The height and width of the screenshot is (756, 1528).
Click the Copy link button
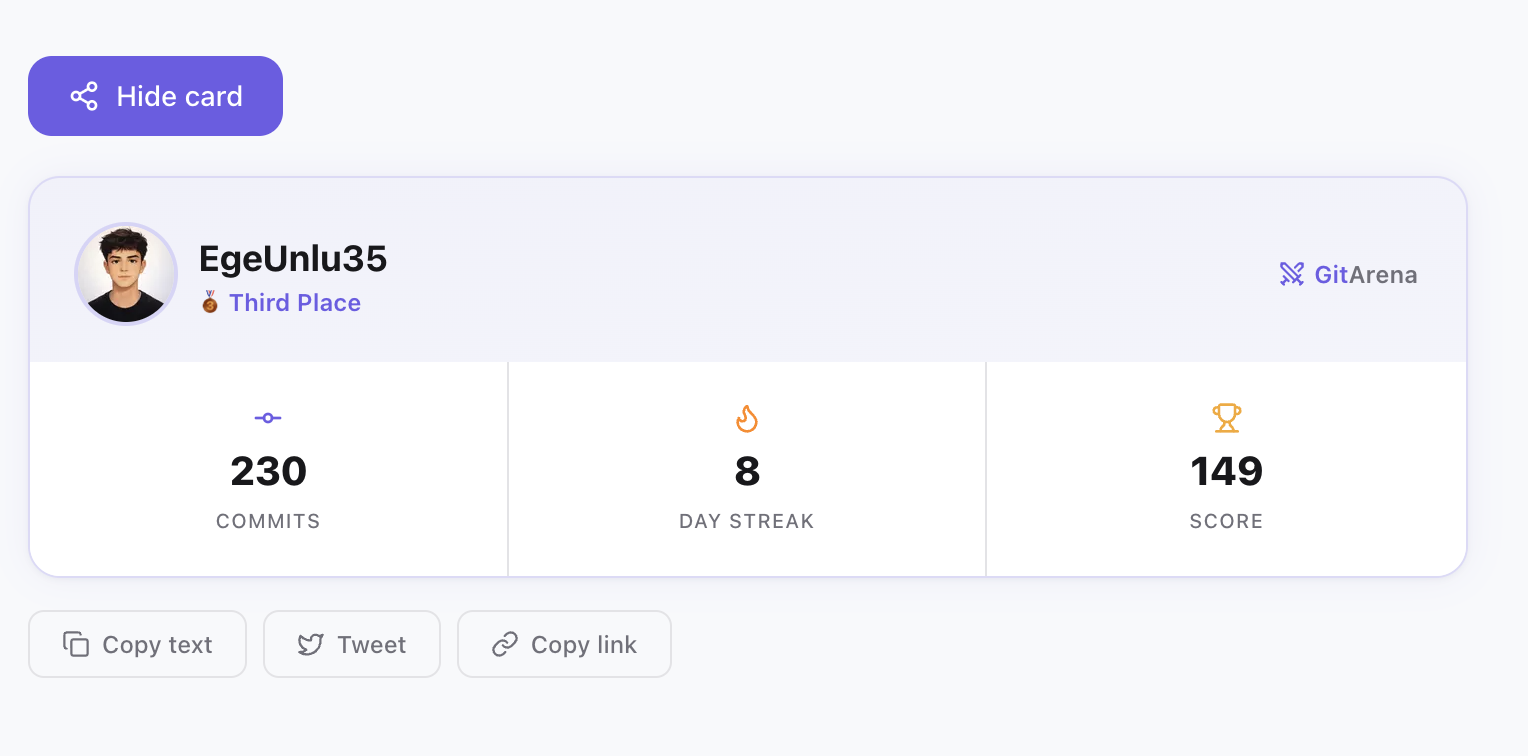(564, 644)
